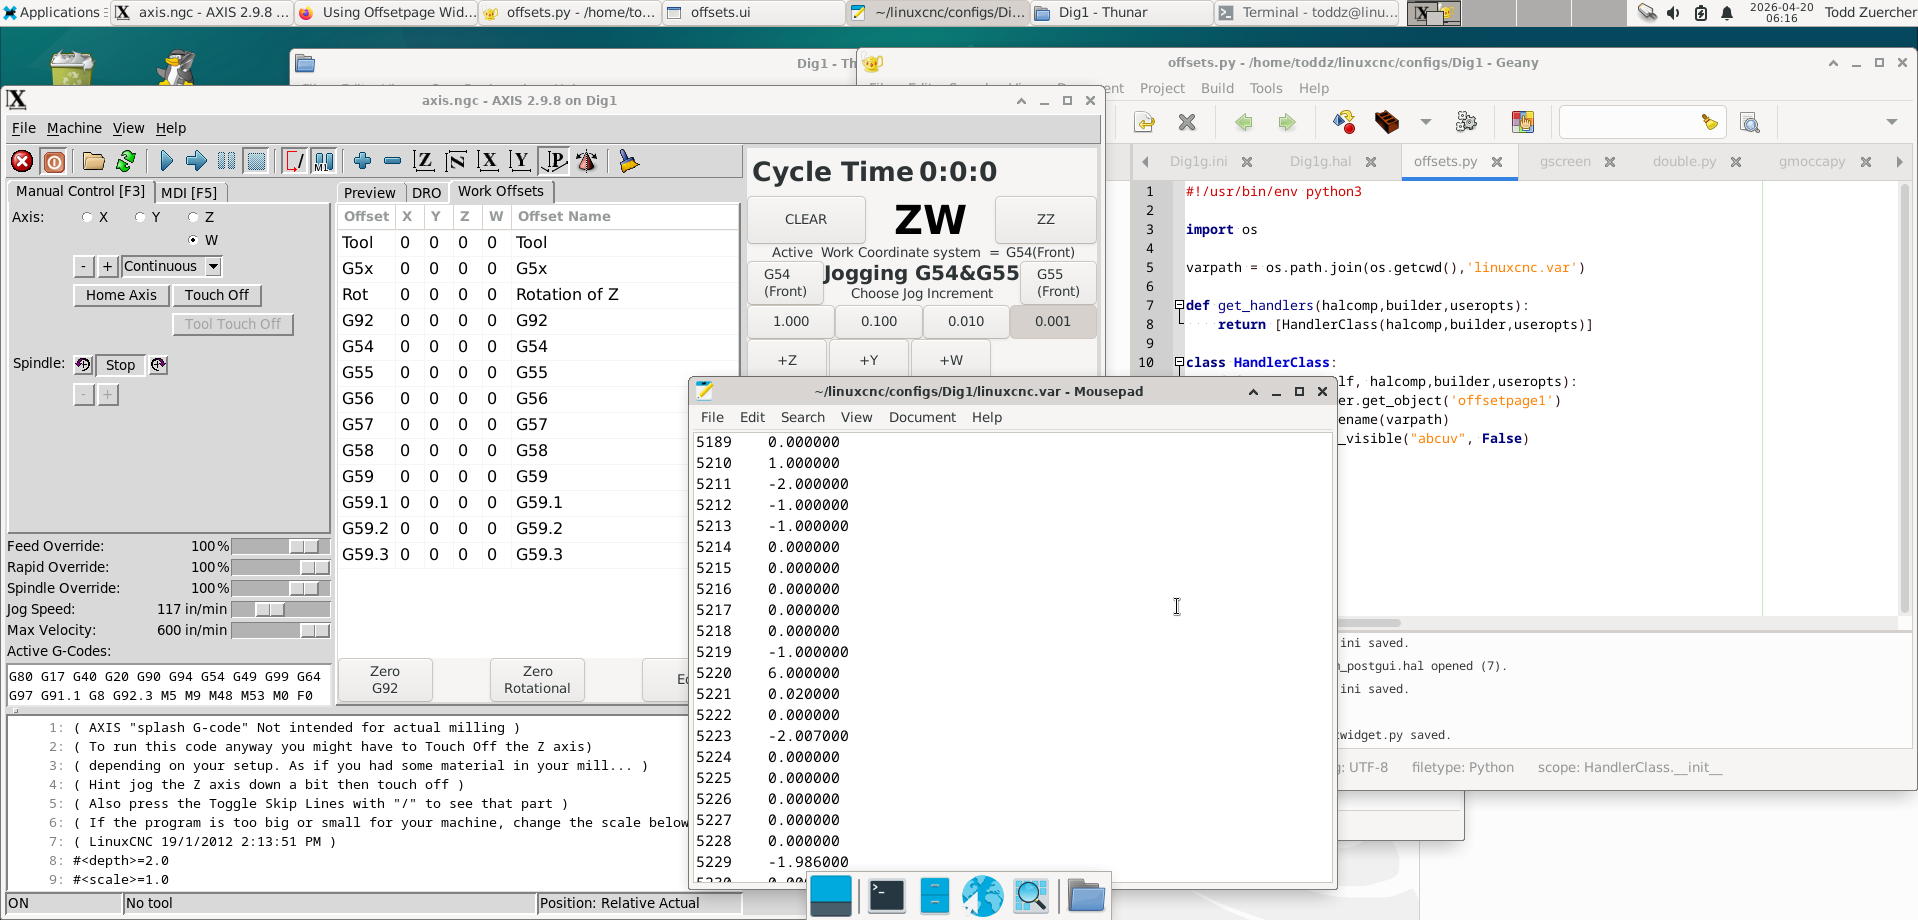
Task: Click the Geany Build brick icon
Action: [x=1386, y=122]
